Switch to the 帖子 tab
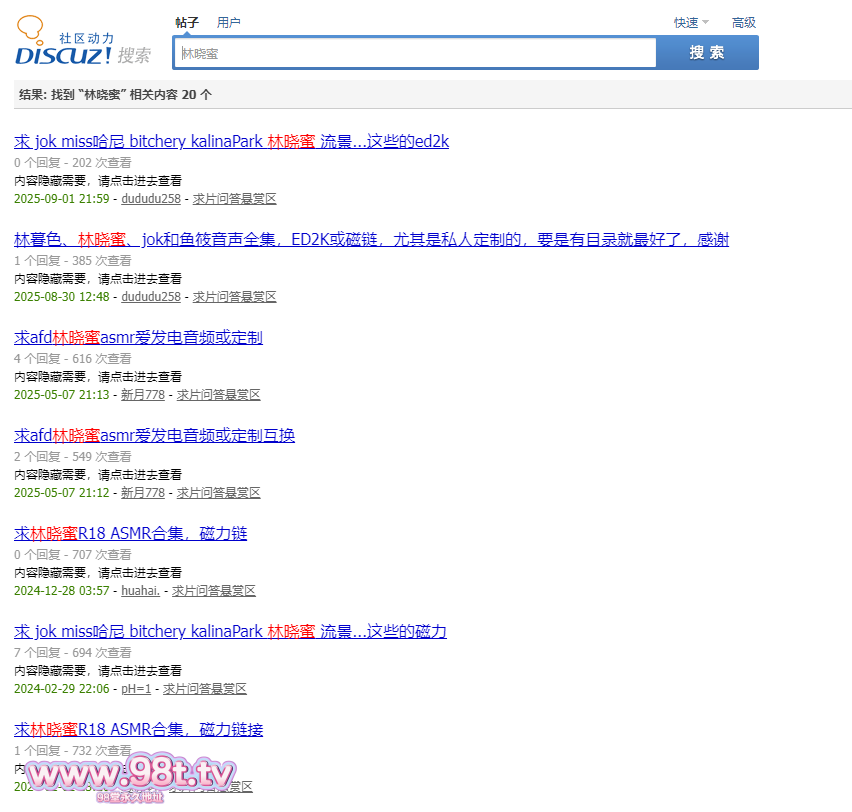Image resolution: width=852 pixels, height=812 pixels. click(x=187, y=22)
